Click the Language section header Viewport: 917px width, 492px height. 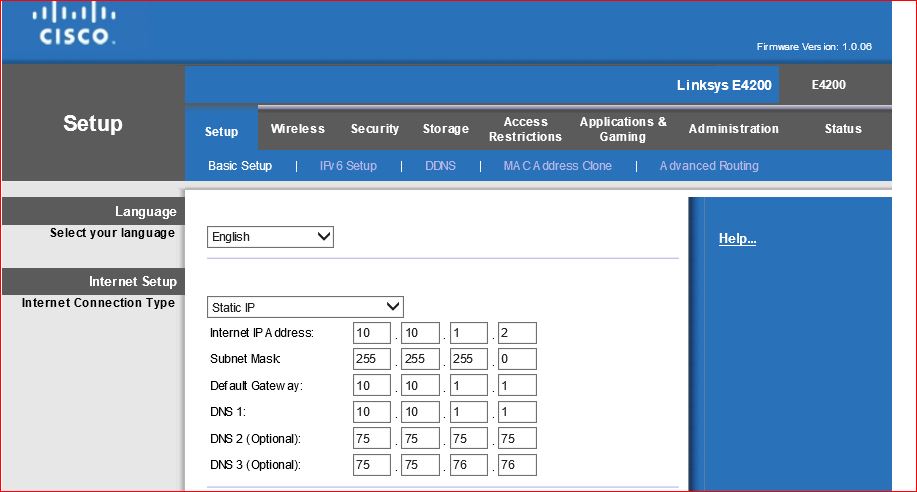pos(146,211)
